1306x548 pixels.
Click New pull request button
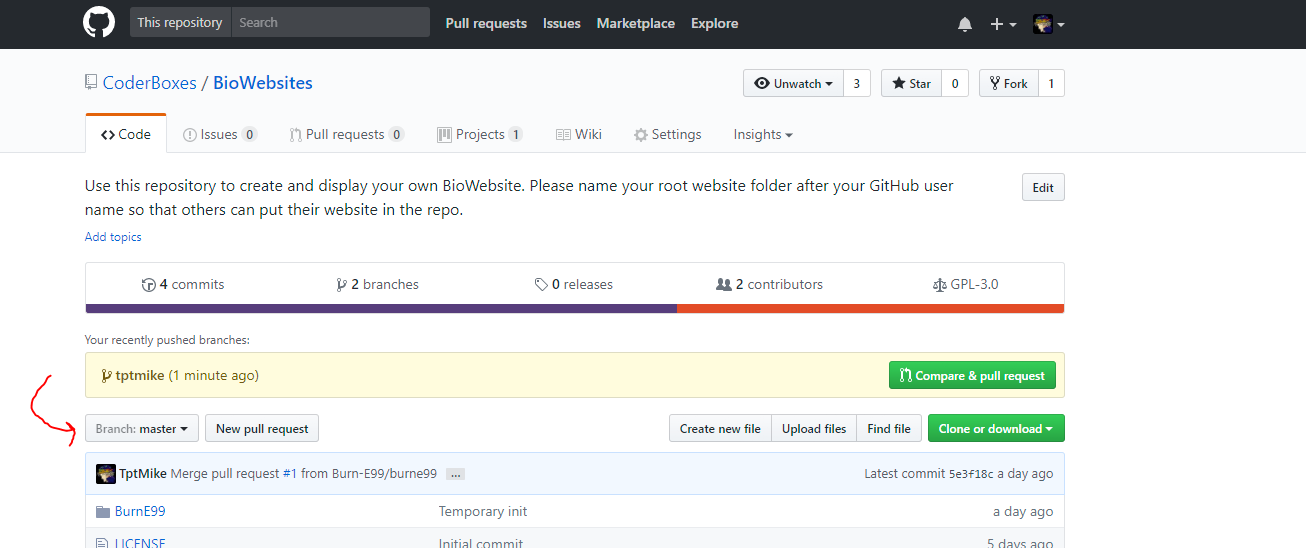coord(262,428)
